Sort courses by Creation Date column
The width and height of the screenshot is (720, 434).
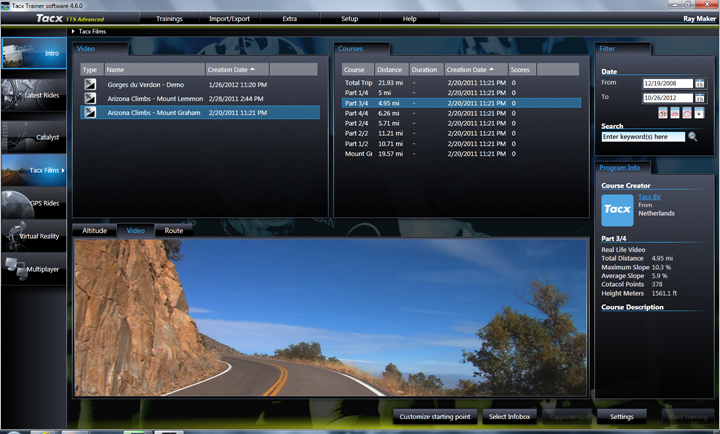coord(476,69)
